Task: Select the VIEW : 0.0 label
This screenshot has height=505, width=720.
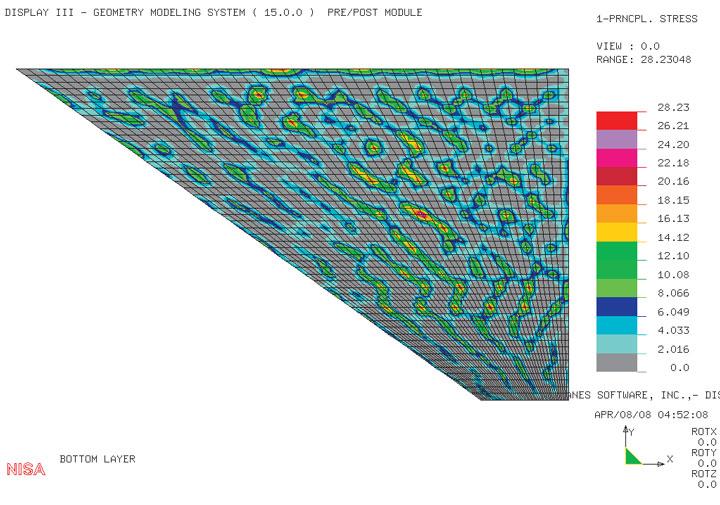Action: point(628,46)
